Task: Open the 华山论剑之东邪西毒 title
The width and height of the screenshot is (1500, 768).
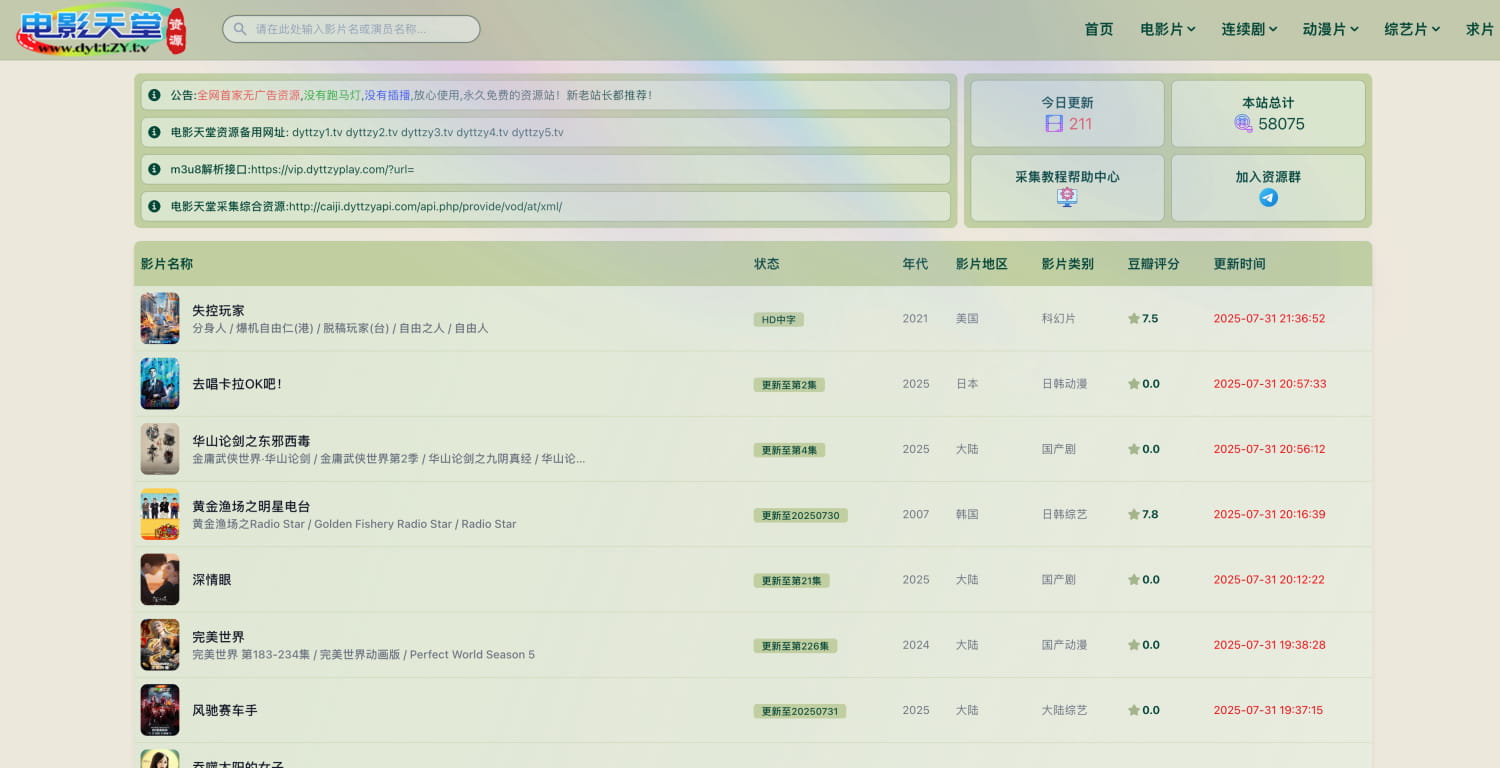Action: click(251, 441)
